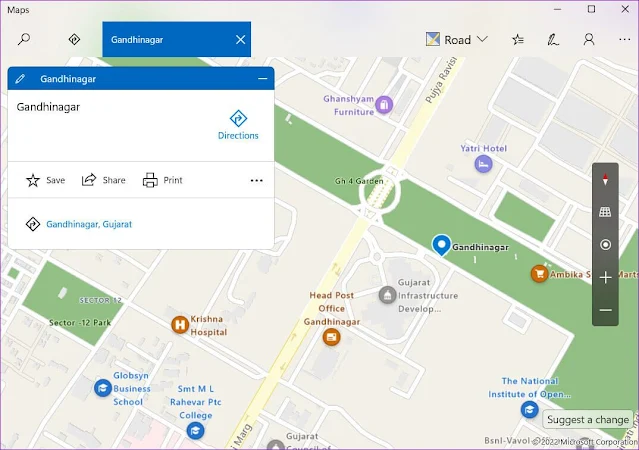
Task: Reset map rotation with compass control
Action: point(605,179)
